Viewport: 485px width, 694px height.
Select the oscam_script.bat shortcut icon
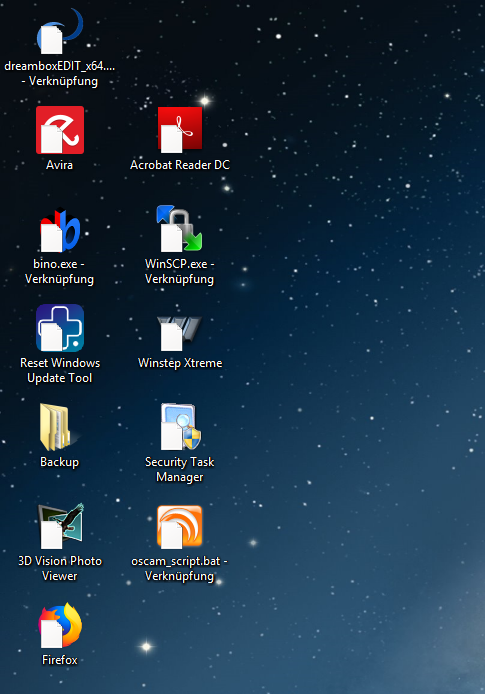[x=180, y=527]
